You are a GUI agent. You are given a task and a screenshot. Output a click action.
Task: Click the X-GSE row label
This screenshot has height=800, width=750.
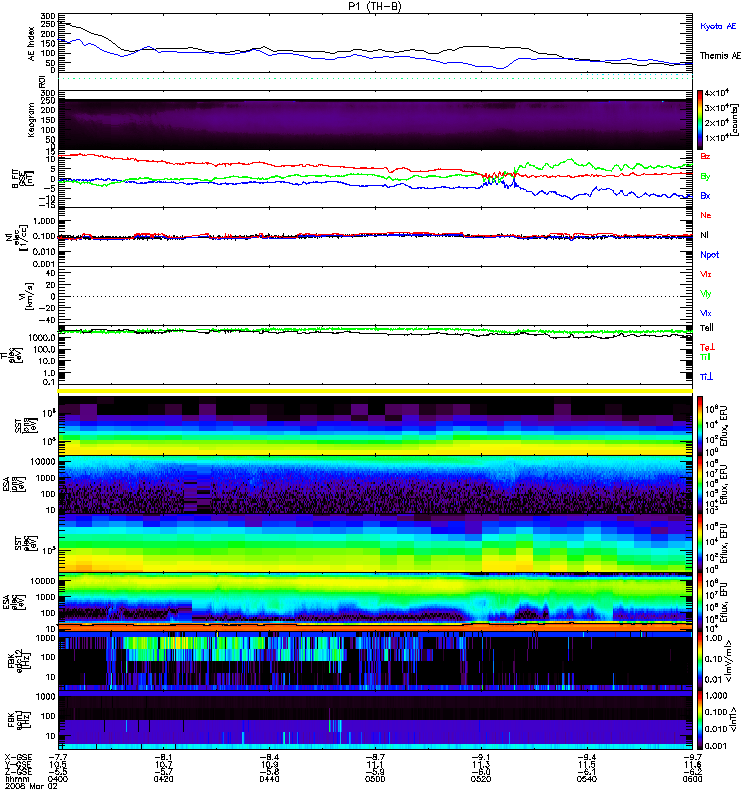pos(18,757)
